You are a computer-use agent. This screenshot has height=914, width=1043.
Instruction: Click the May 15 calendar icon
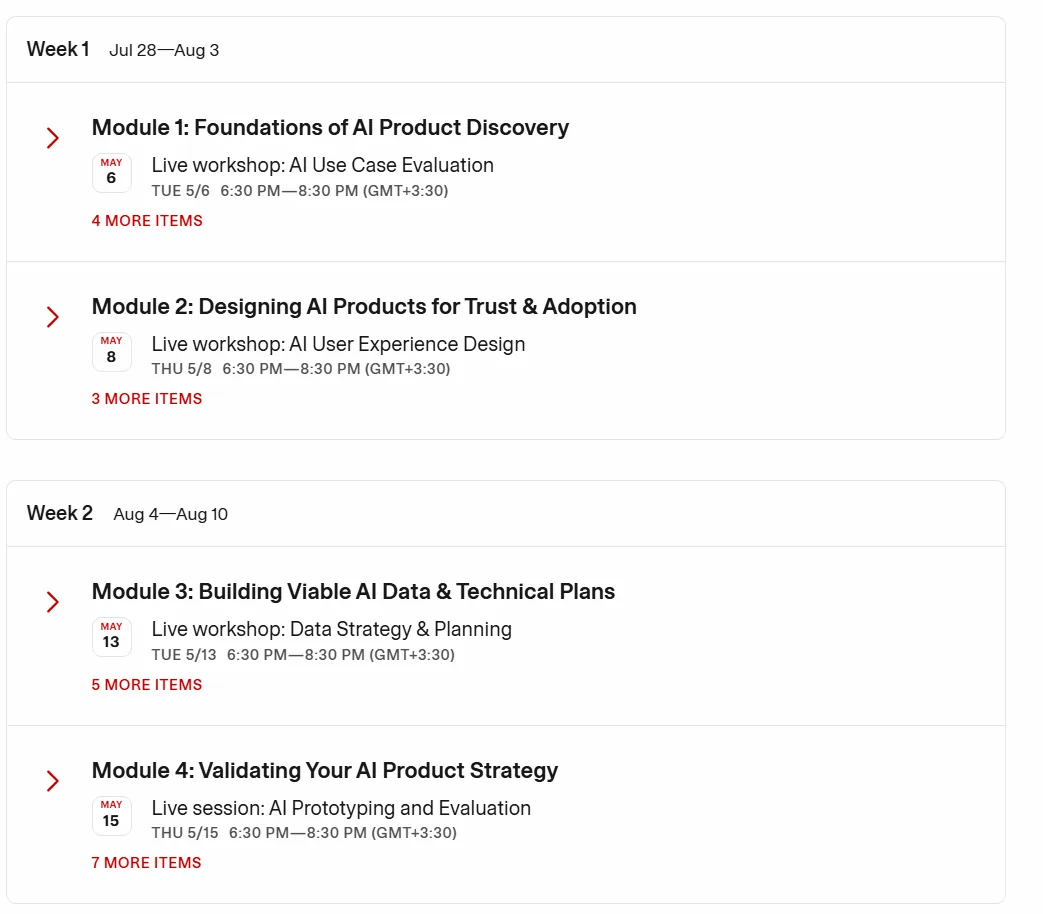tap(112, 816)
